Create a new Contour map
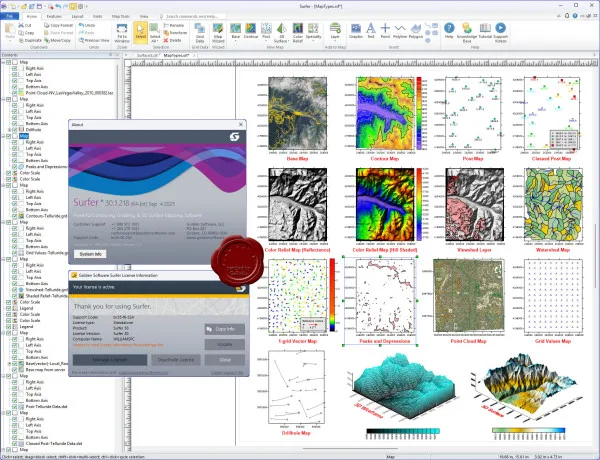 [x=251, y=31]
